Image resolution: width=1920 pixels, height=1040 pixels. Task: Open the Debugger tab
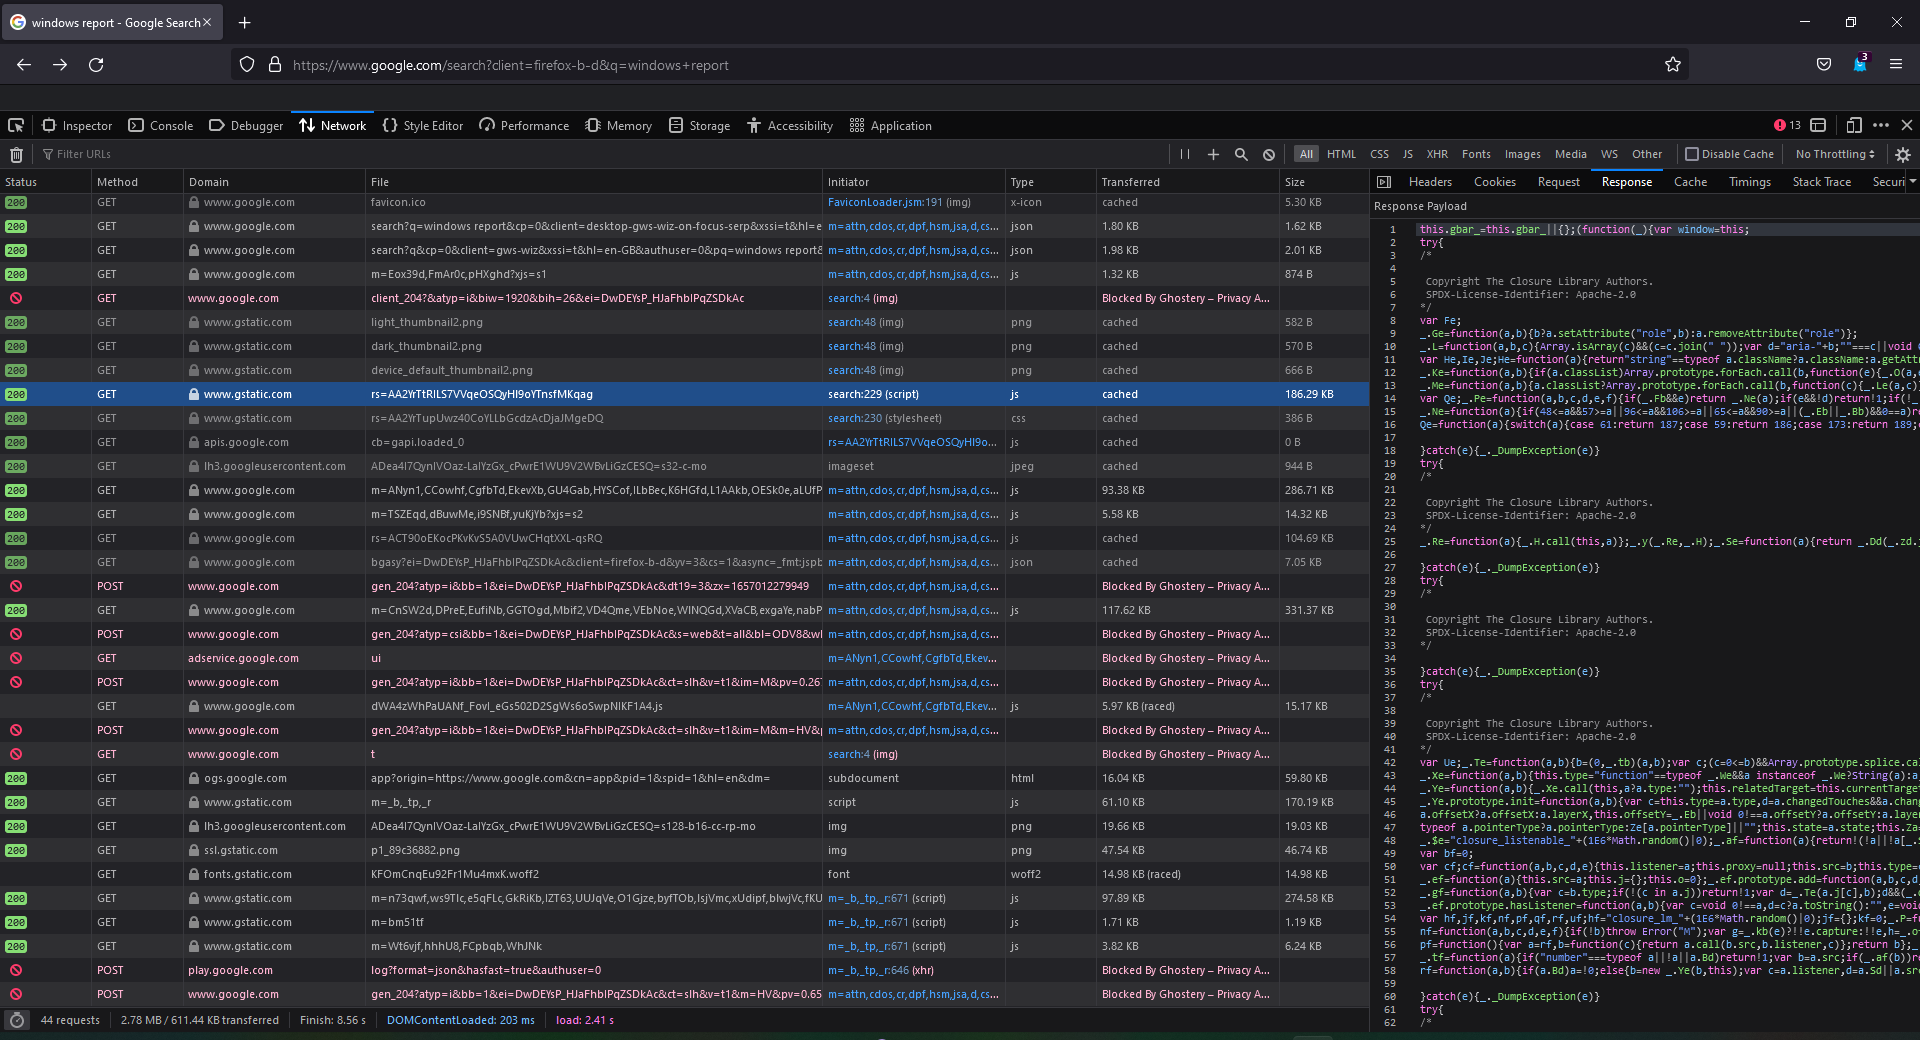[x=246, y=126]
